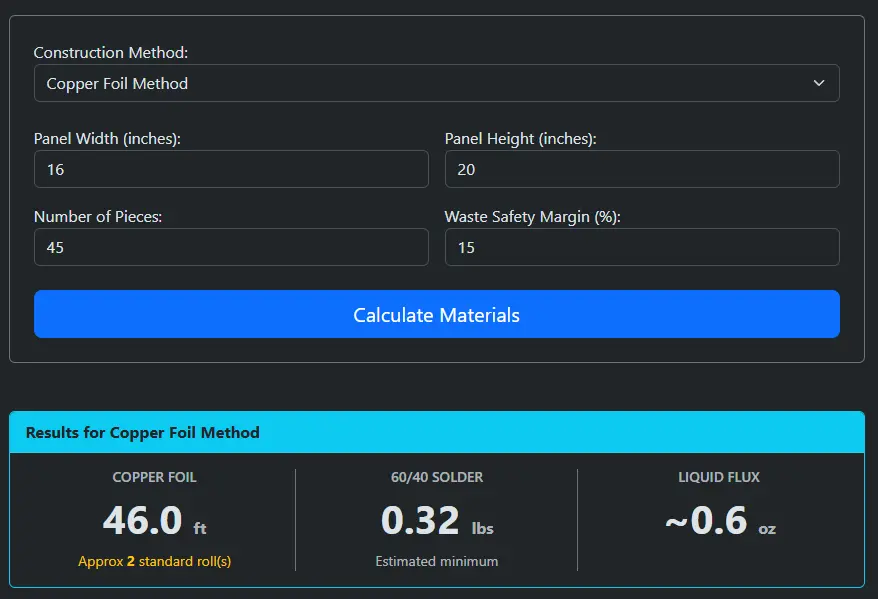Click the Panel Width input field
The width and height of the screenshot is (878, 599).
231,169
